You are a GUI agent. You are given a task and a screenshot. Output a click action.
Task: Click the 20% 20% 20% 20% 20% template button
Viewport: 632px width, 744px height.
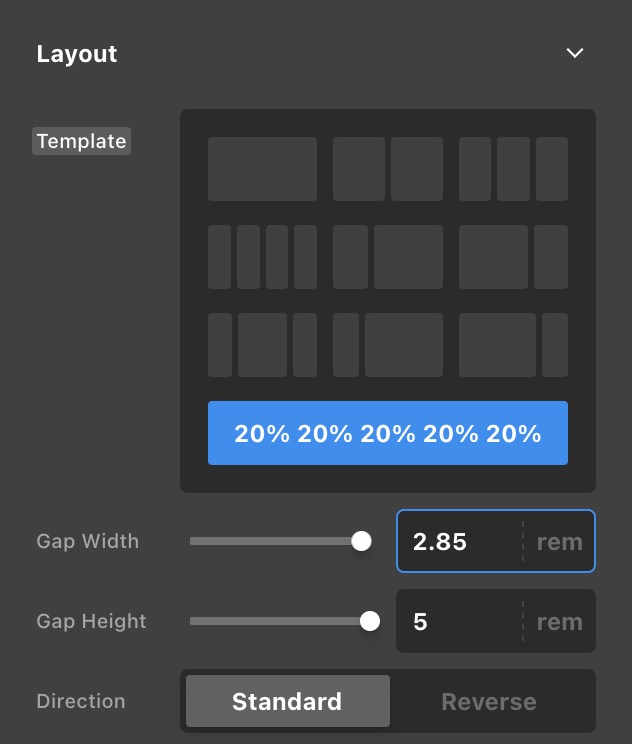pyautogui.click(x=387, y=433)
